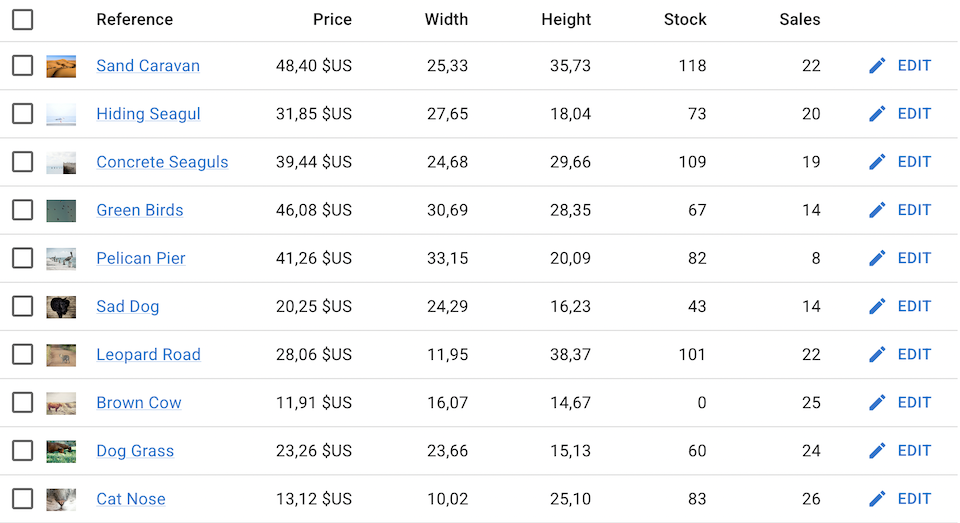Click the Sad Dog thumbnail image
The height and width of the screenshot is (523, 960).
(x=61, y=306)
